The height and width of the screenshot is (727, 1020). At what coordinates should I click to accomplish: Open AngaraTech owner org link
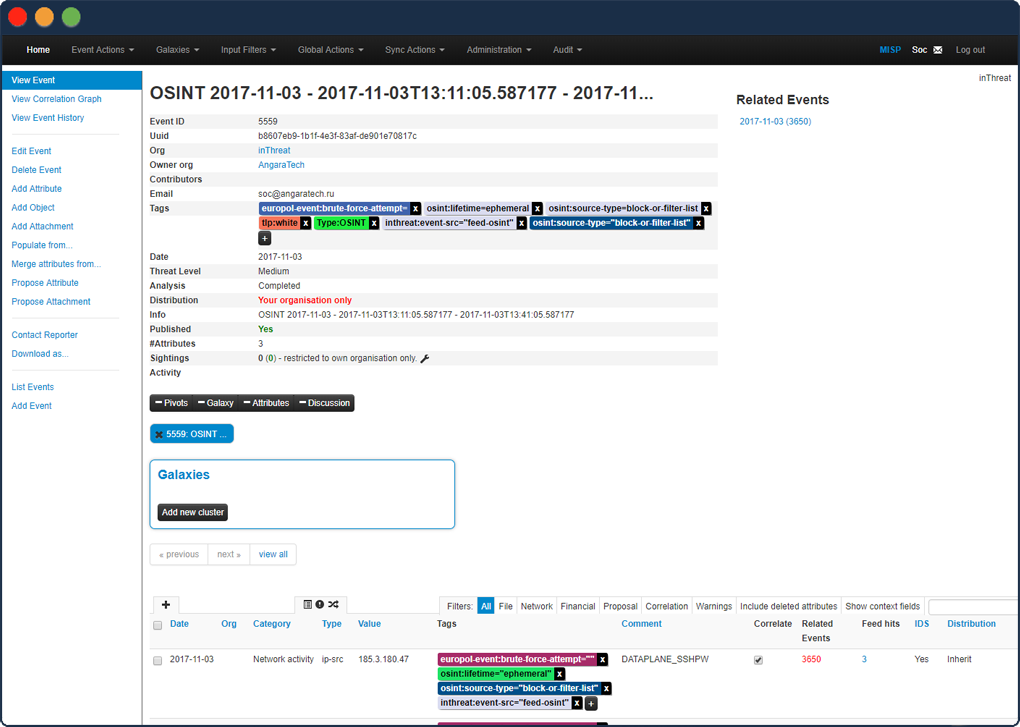tap(281, 165)
